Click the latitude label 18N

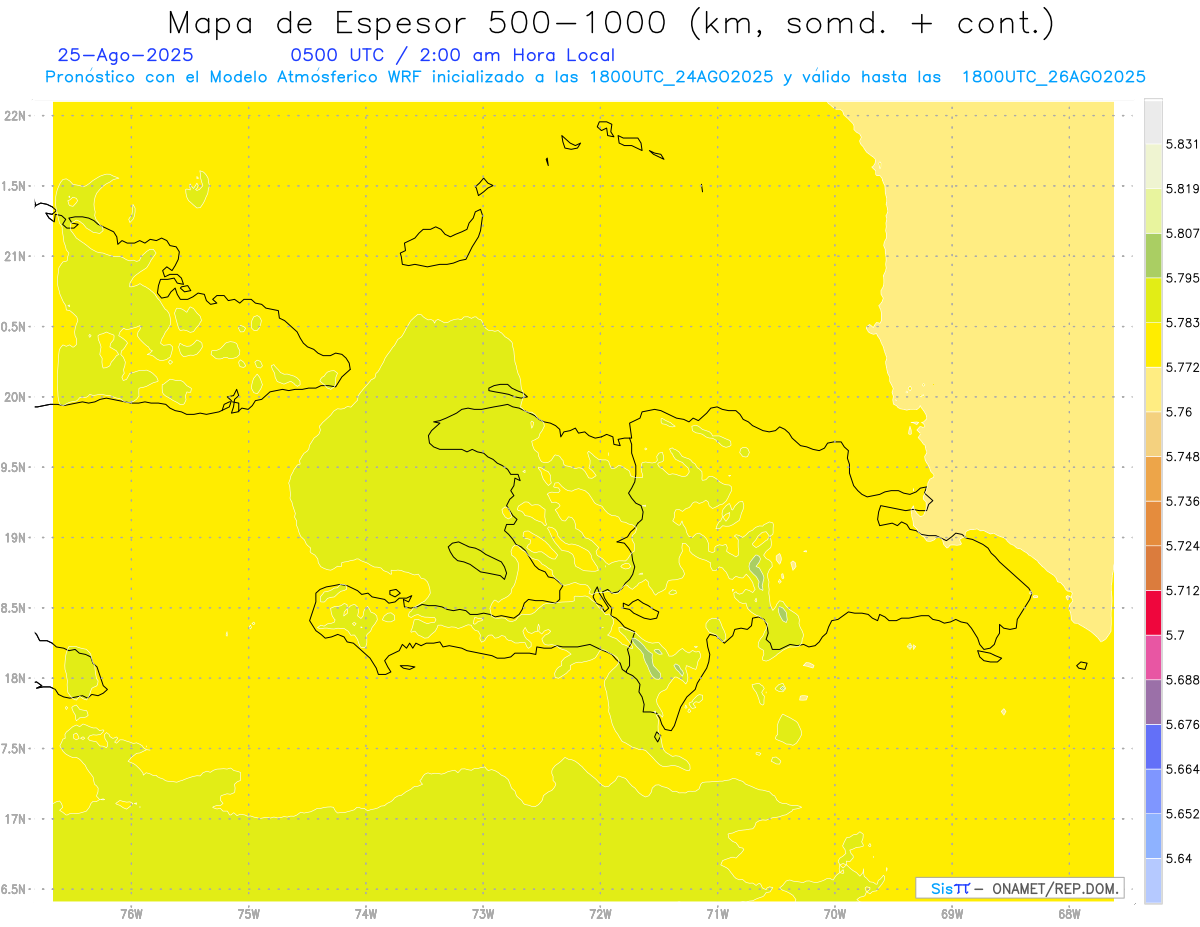pos(14,678)
